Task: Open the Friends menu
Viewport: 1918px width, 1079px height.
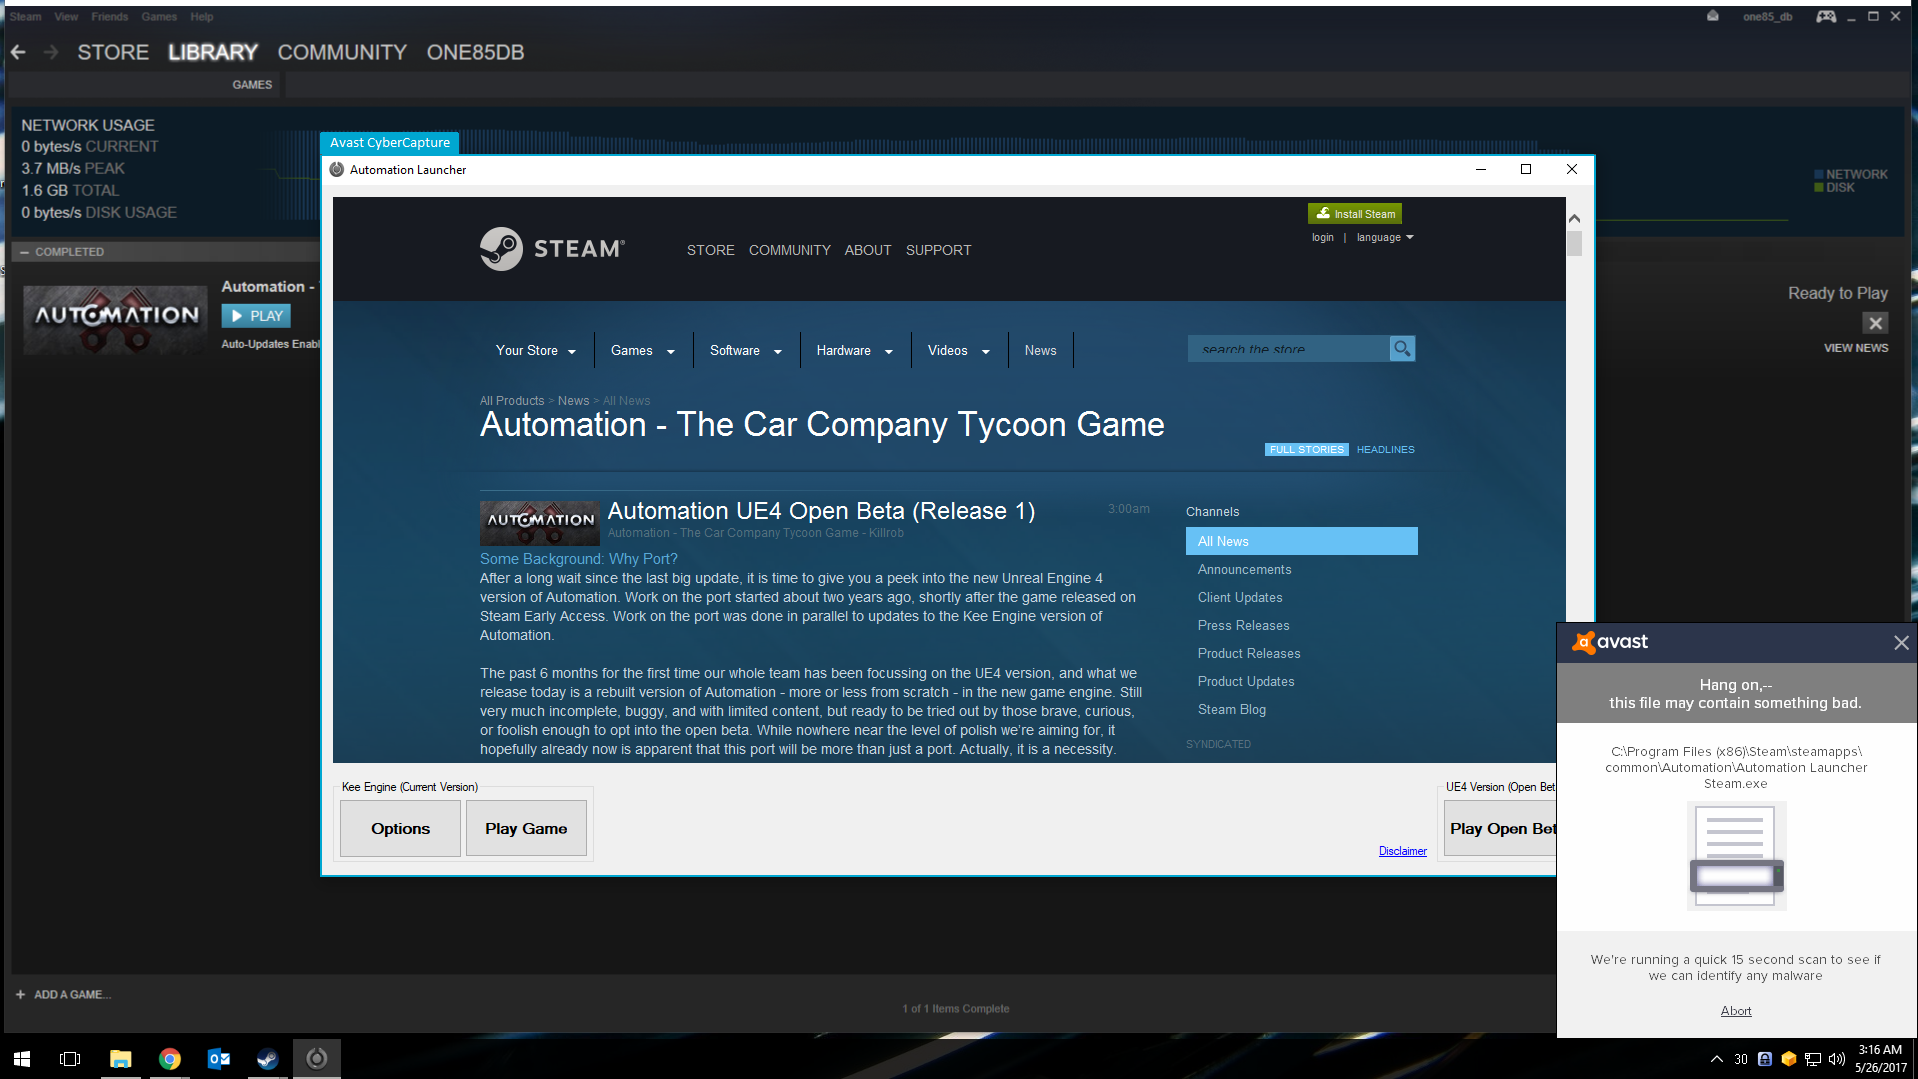Action: click(109, 17)
